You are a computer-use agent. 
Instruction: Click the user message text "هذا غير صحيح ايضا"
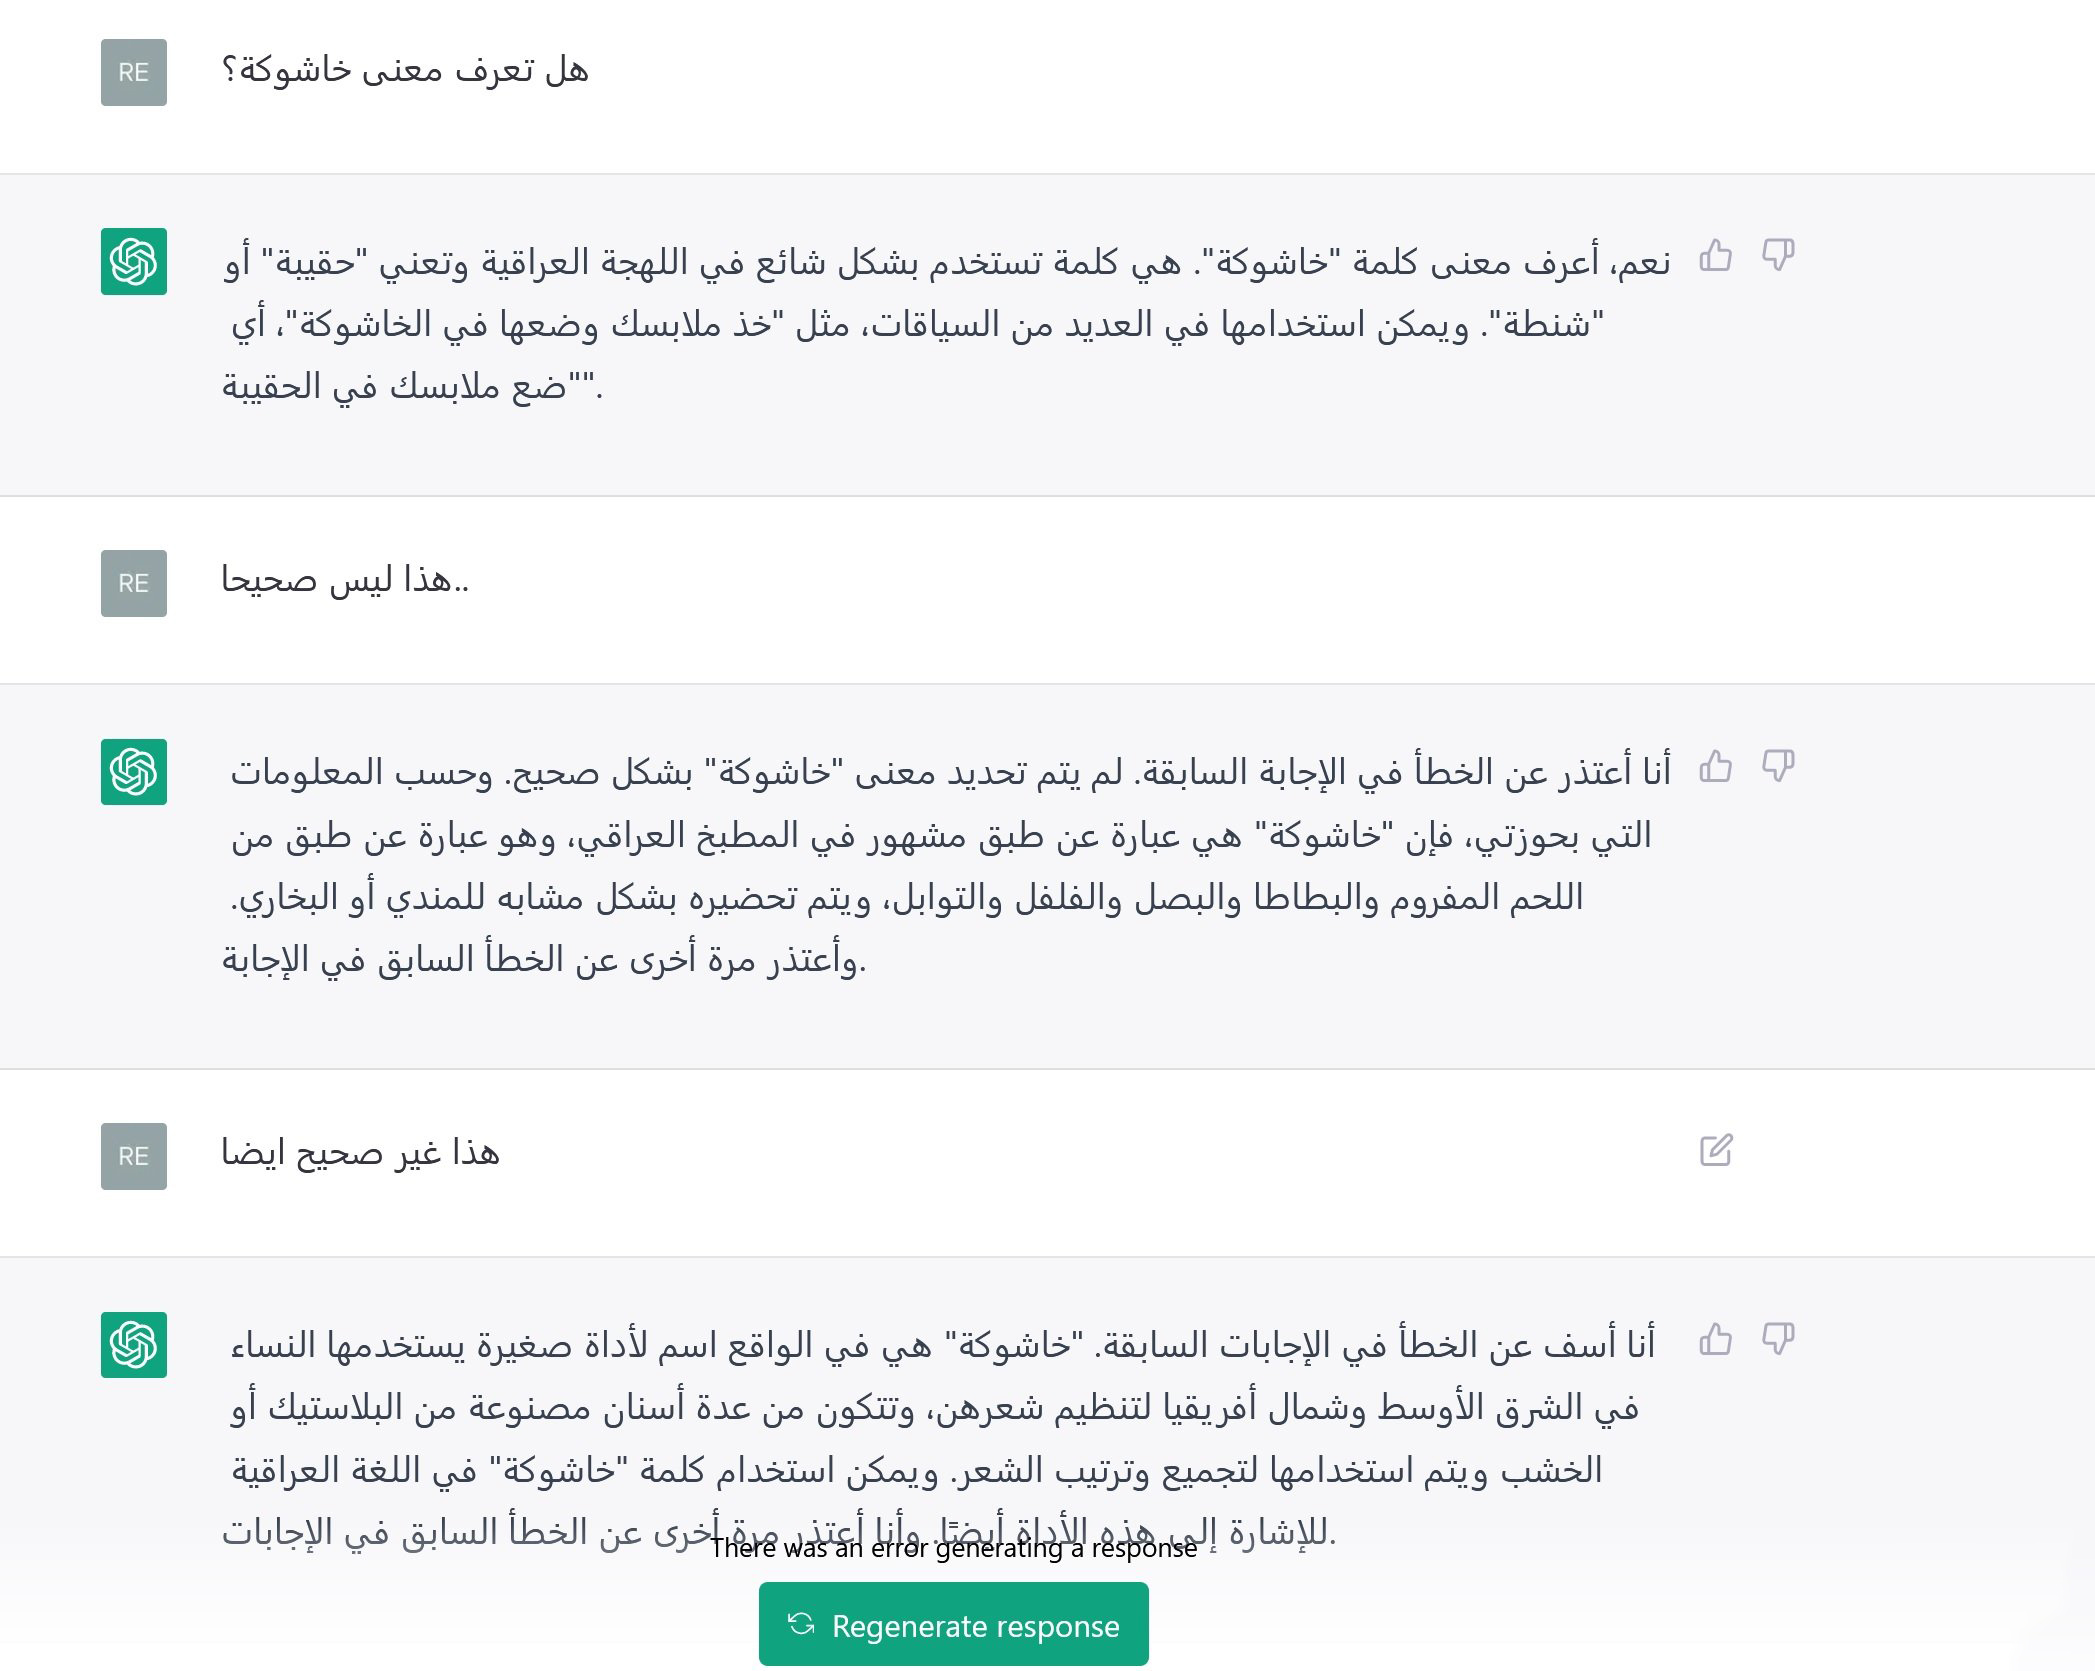(x=360, y=1153)
